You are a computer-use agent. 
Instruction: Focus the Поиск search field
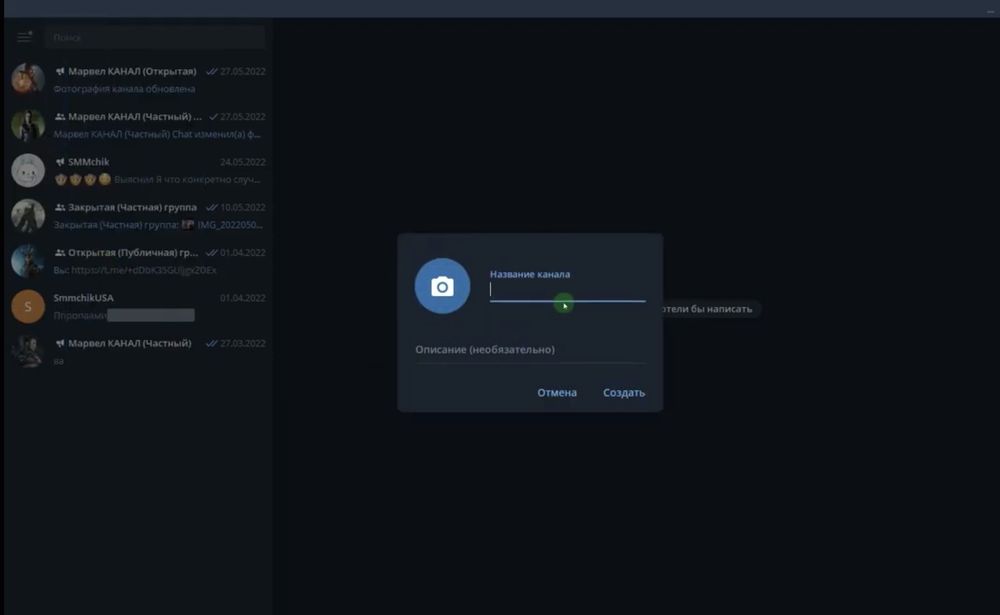(155, 38)
